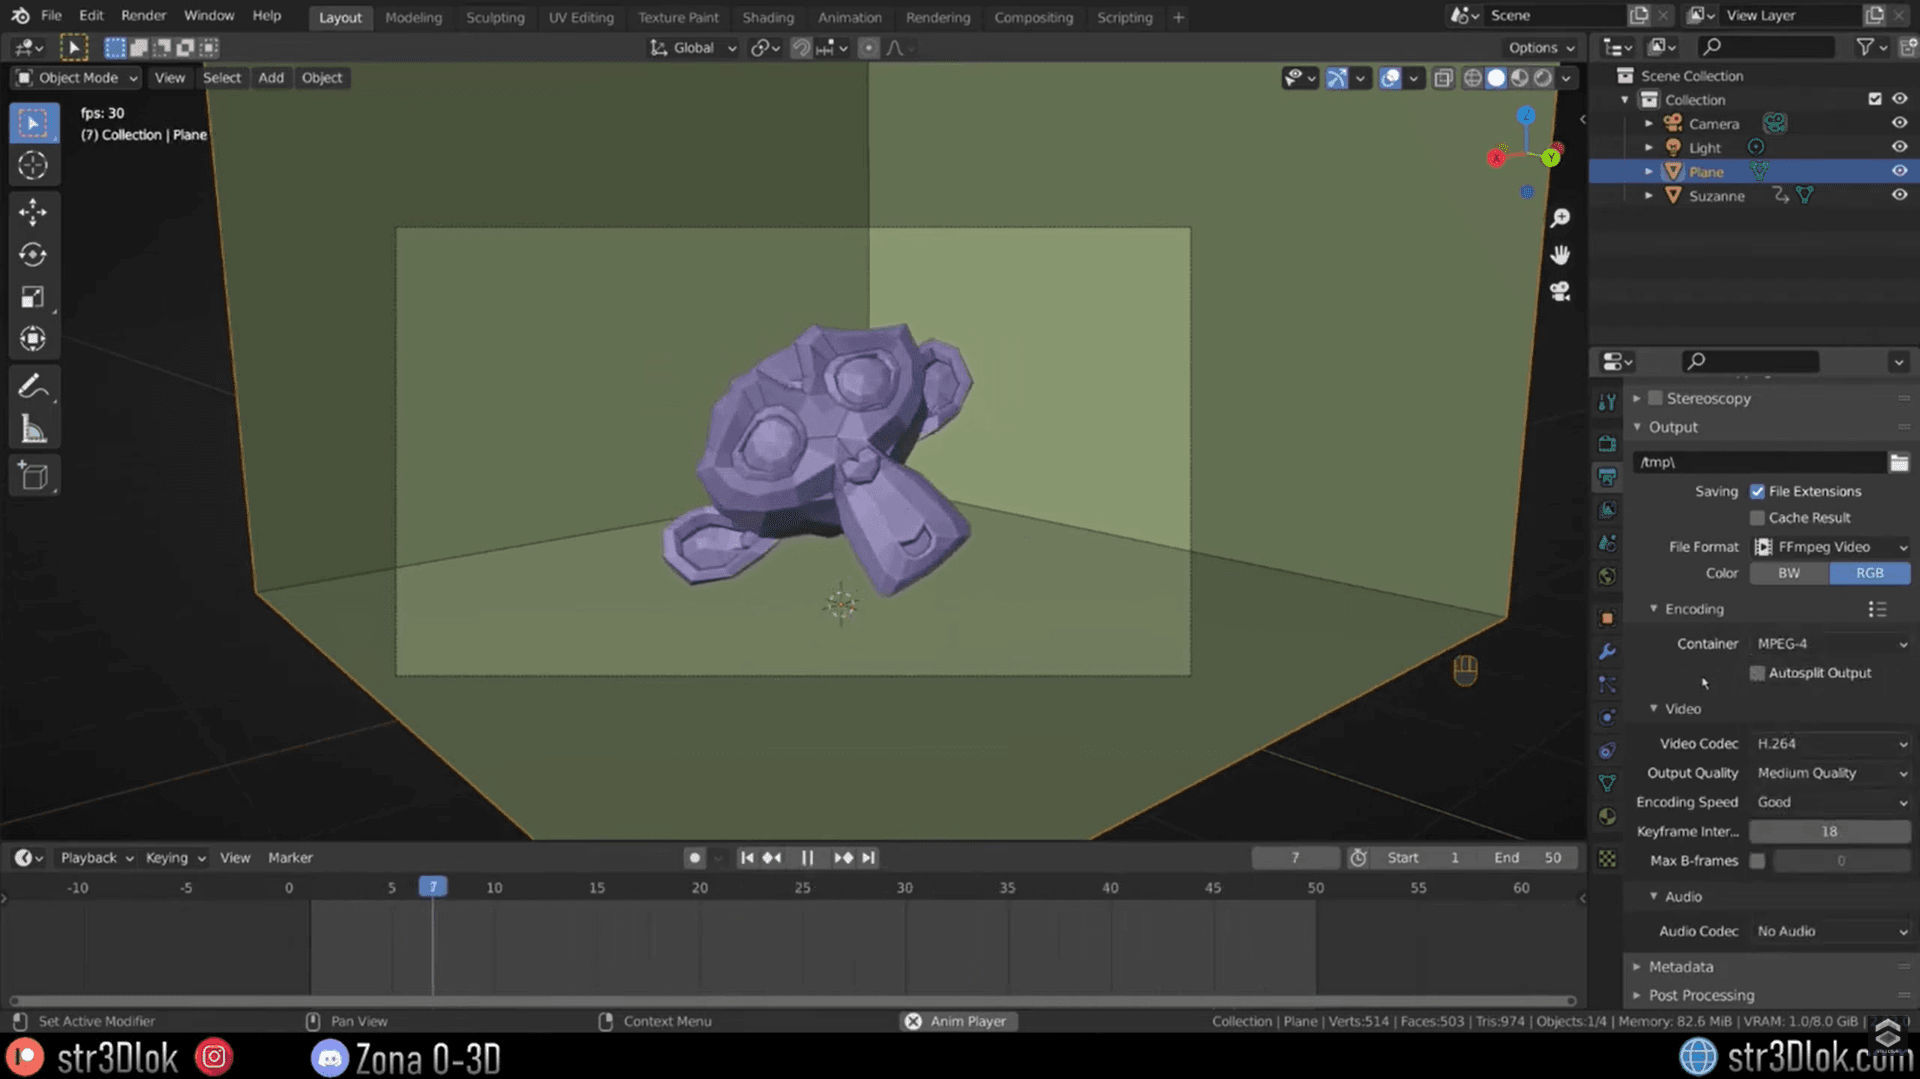Switch to the Shading workspace tab

click(x=768, y=17)
